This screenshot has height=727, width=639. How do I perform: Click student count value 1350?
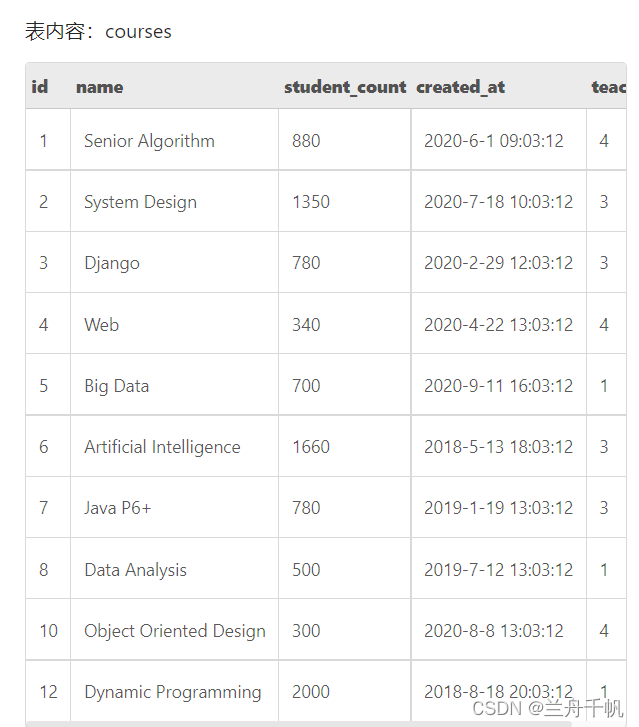(x=311, y=202)
